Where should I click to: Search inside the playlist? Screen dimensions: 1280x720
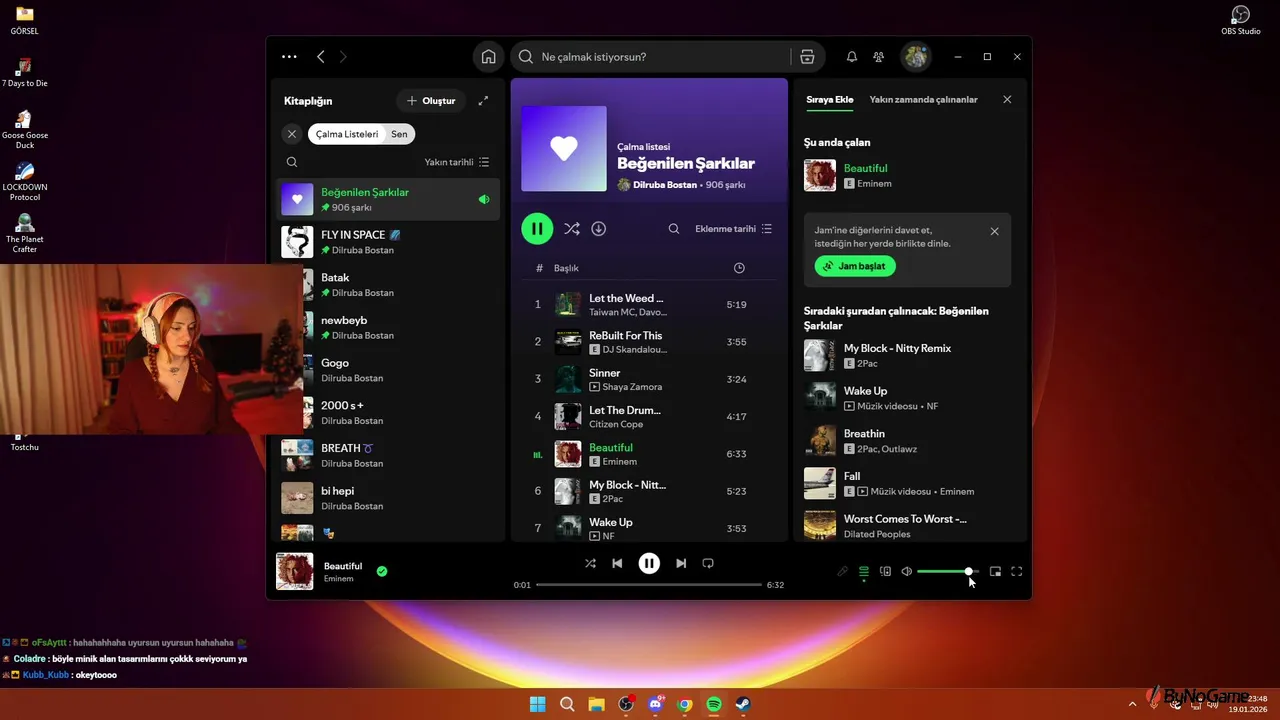point(674,229)
